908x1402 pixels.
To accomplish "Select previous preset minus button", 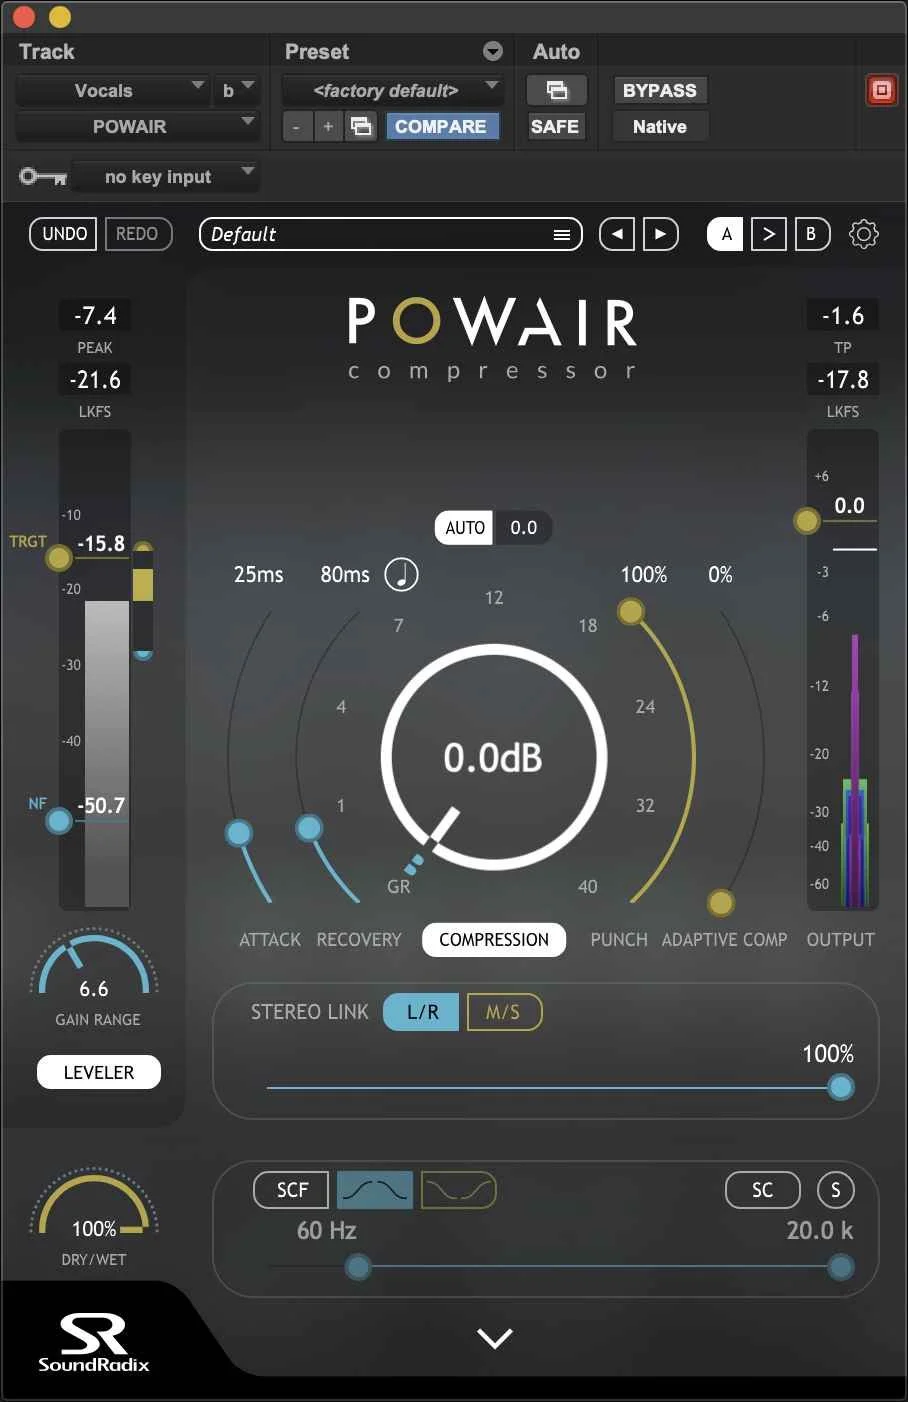I will coord(296,127).
